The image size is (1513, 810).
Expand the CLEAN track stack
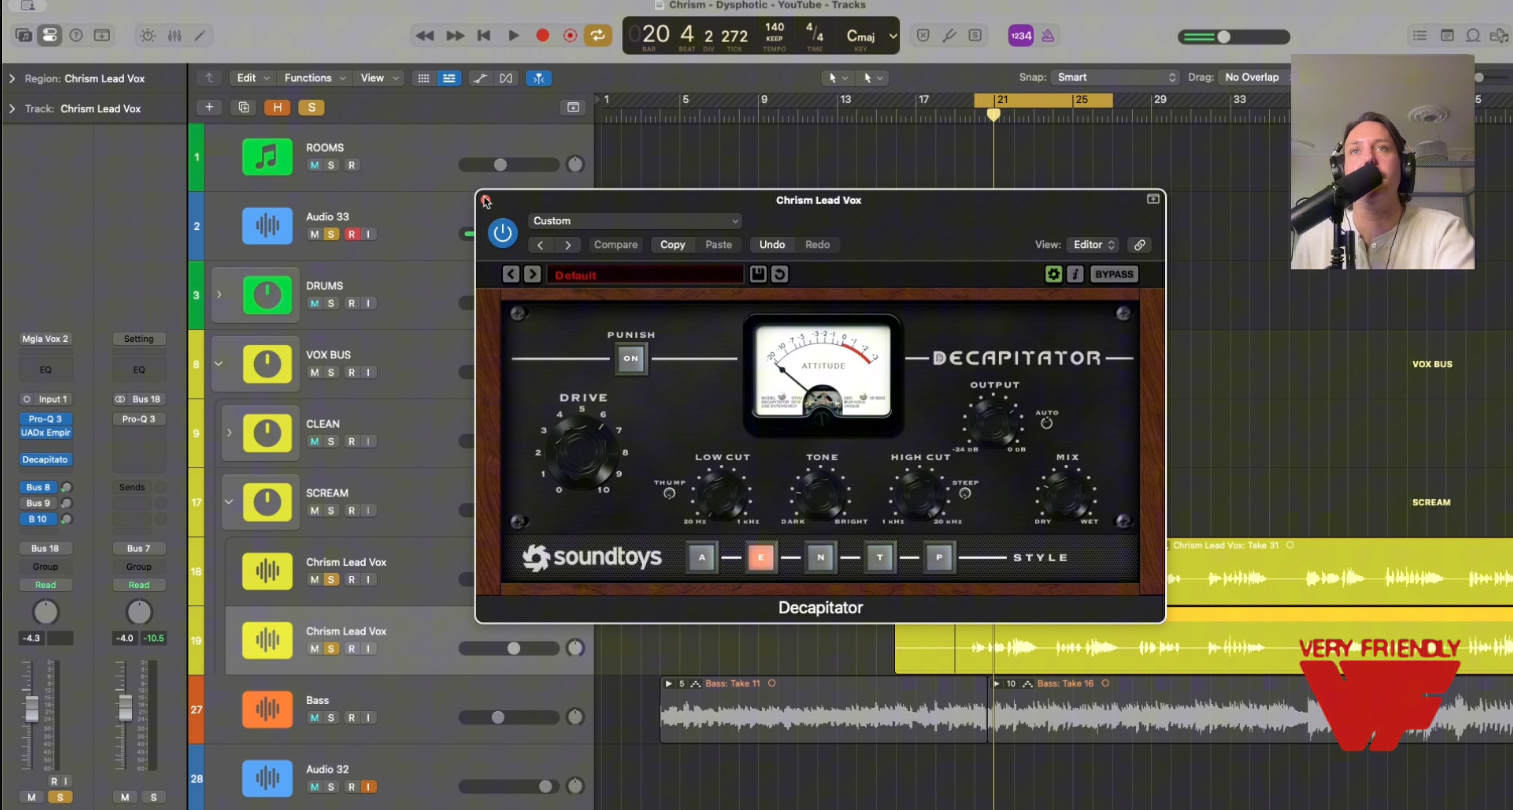229,433
